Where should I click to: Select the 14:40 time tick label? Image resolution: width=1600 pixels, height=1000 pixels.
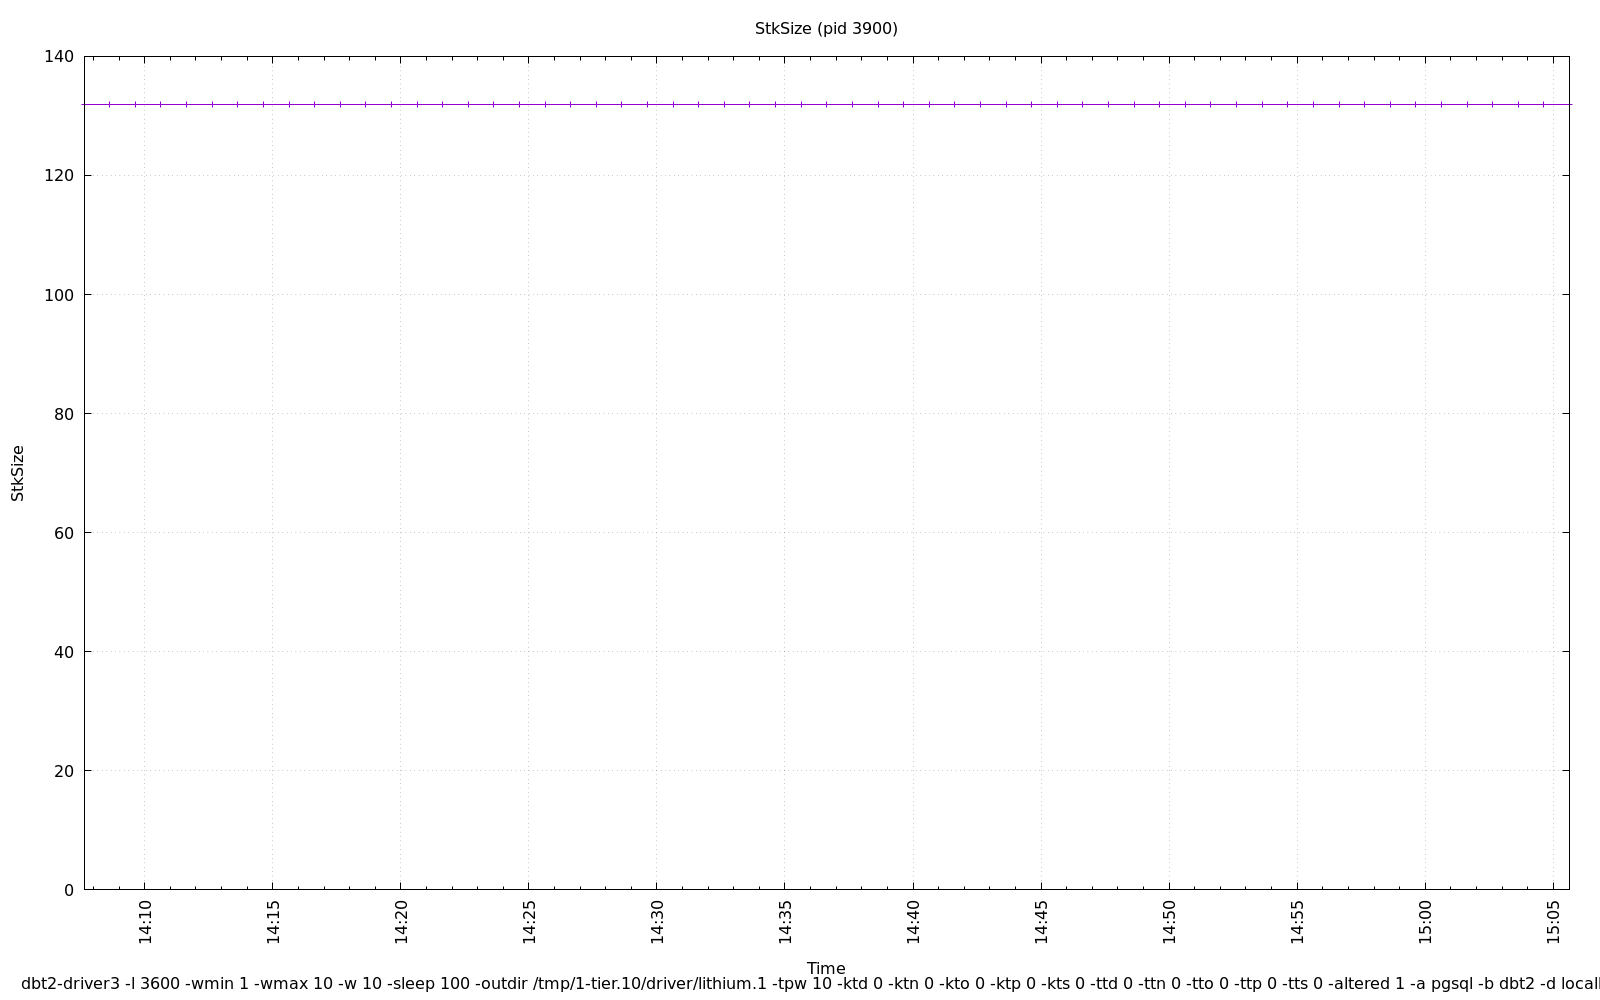click(x=913, y=921)
